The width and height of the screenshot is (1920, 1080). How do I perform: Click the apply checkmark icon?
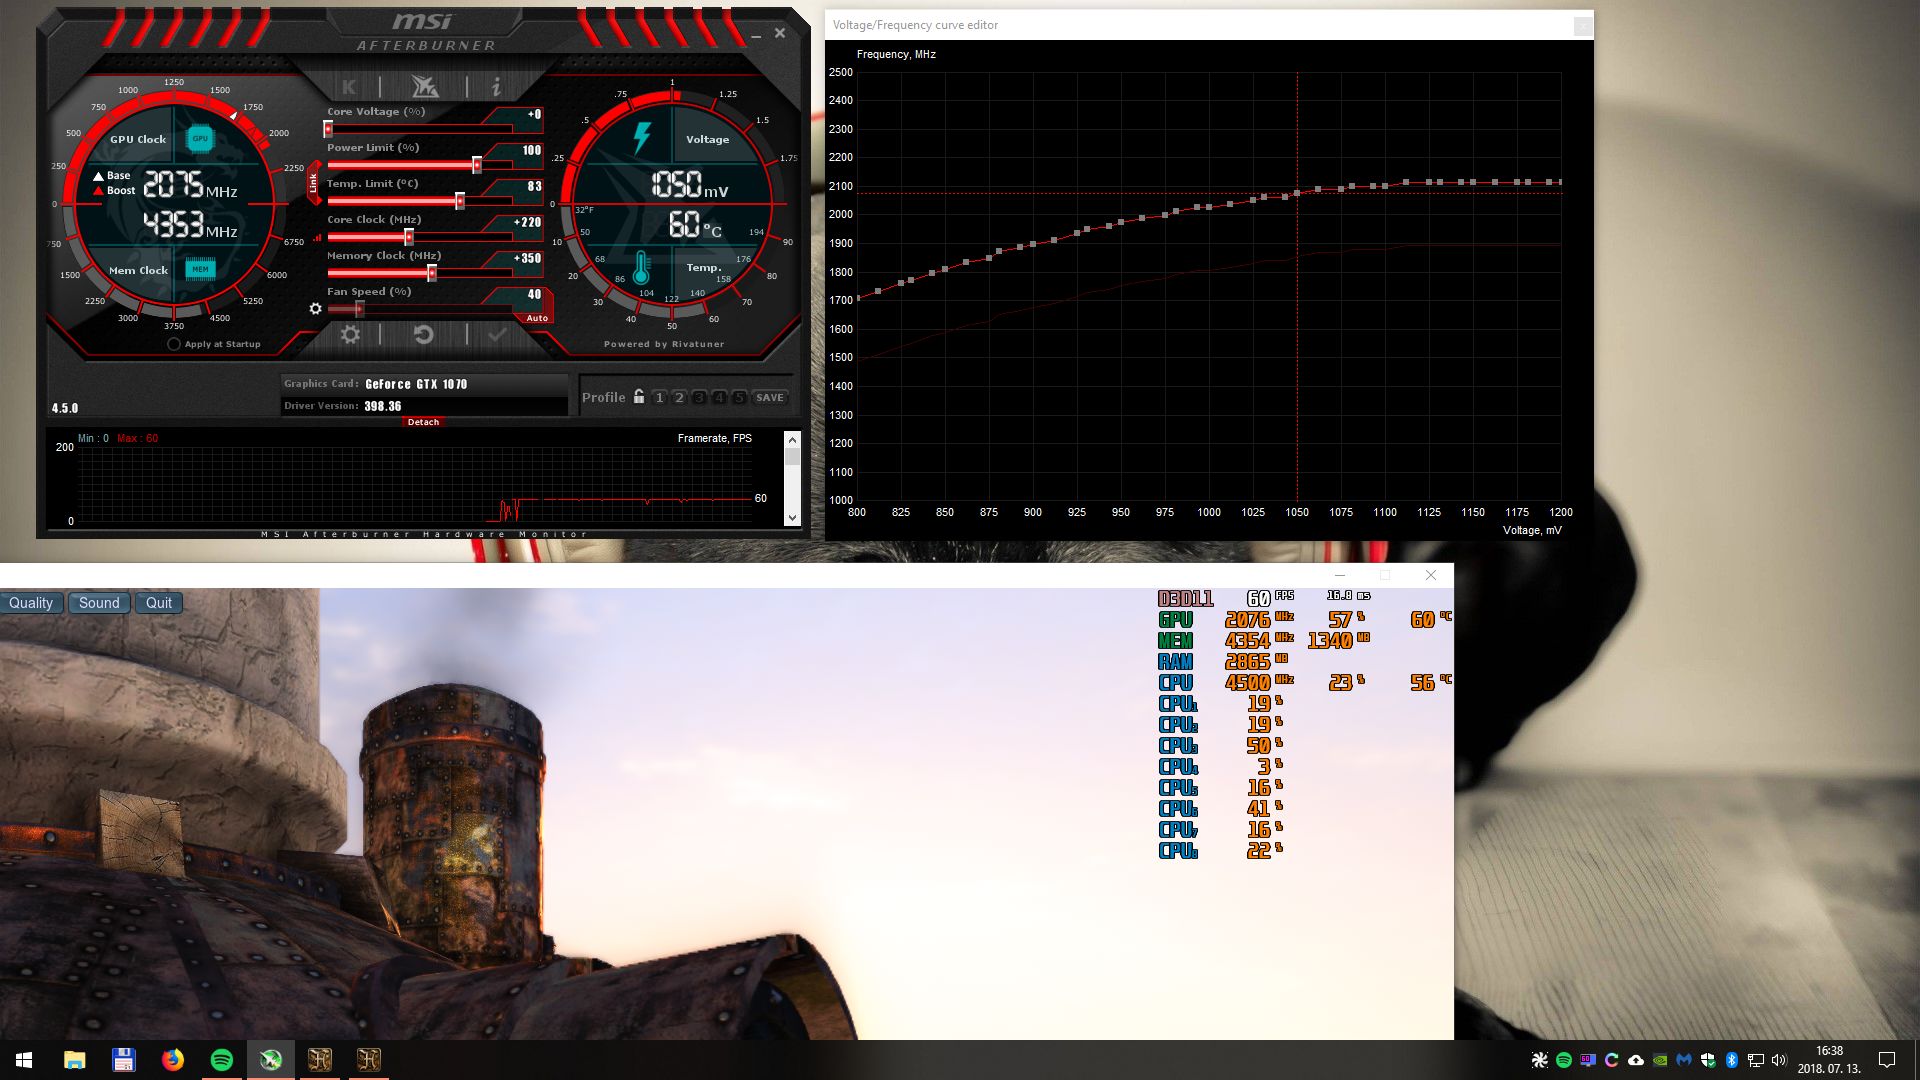pyautogui.click(x=497, y=335)
